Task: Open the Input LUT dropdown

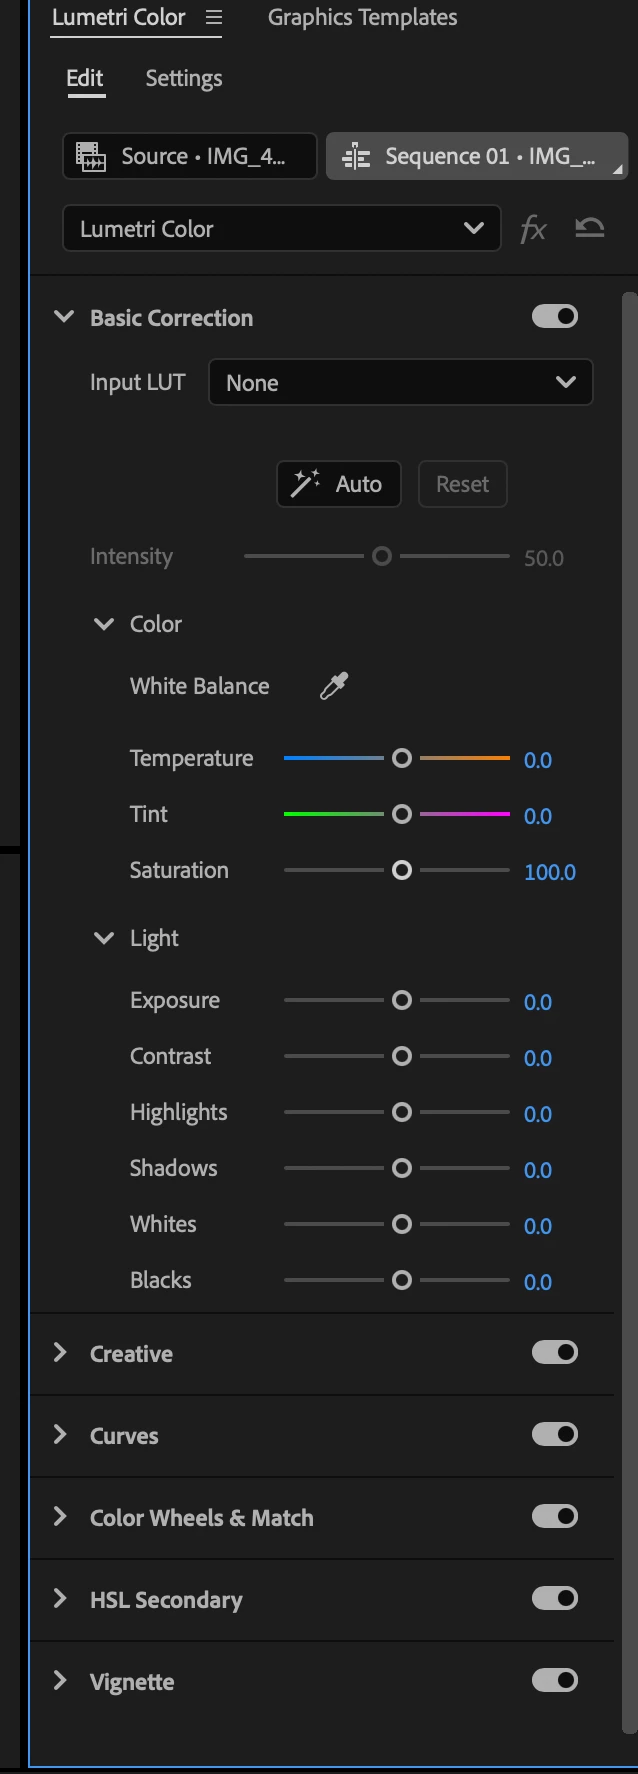Action: pos(400,383)
